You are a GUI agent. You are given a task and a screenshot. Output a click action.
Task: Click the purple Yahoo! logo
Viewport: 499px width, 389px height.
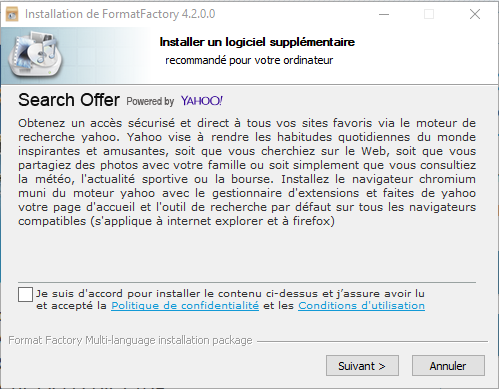click(202, 101)
